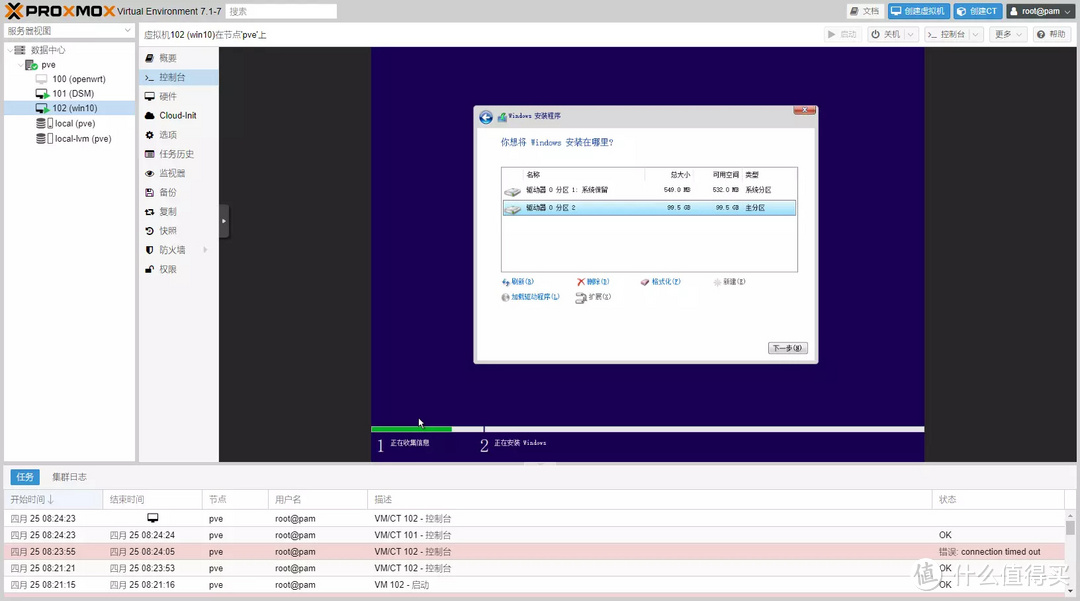Viewport: 1080px width, 601px height.
Task: Click 下一步 (Next) in Windows Setup
Action: click(x=787, y=348)
